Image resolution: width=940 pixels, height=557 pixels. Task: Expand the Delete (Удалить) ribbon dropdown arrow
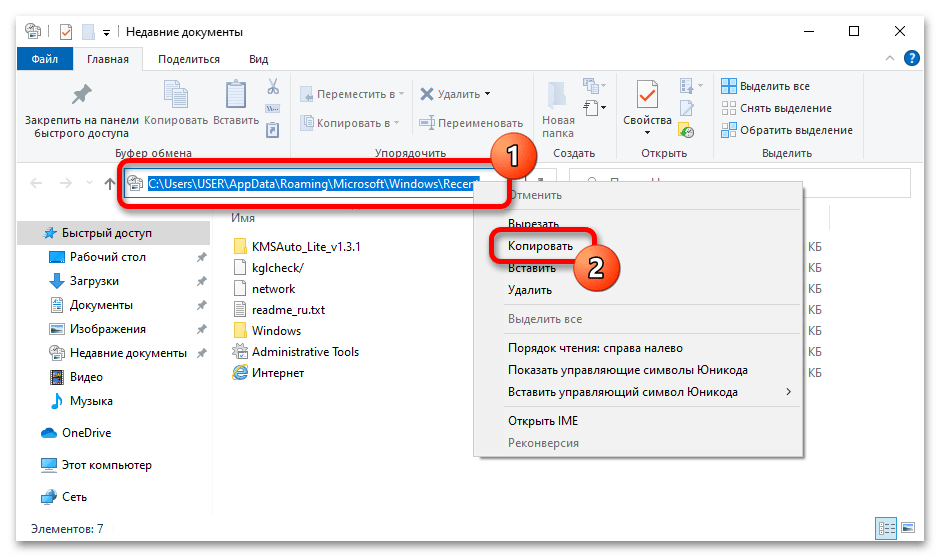point(488,94)
